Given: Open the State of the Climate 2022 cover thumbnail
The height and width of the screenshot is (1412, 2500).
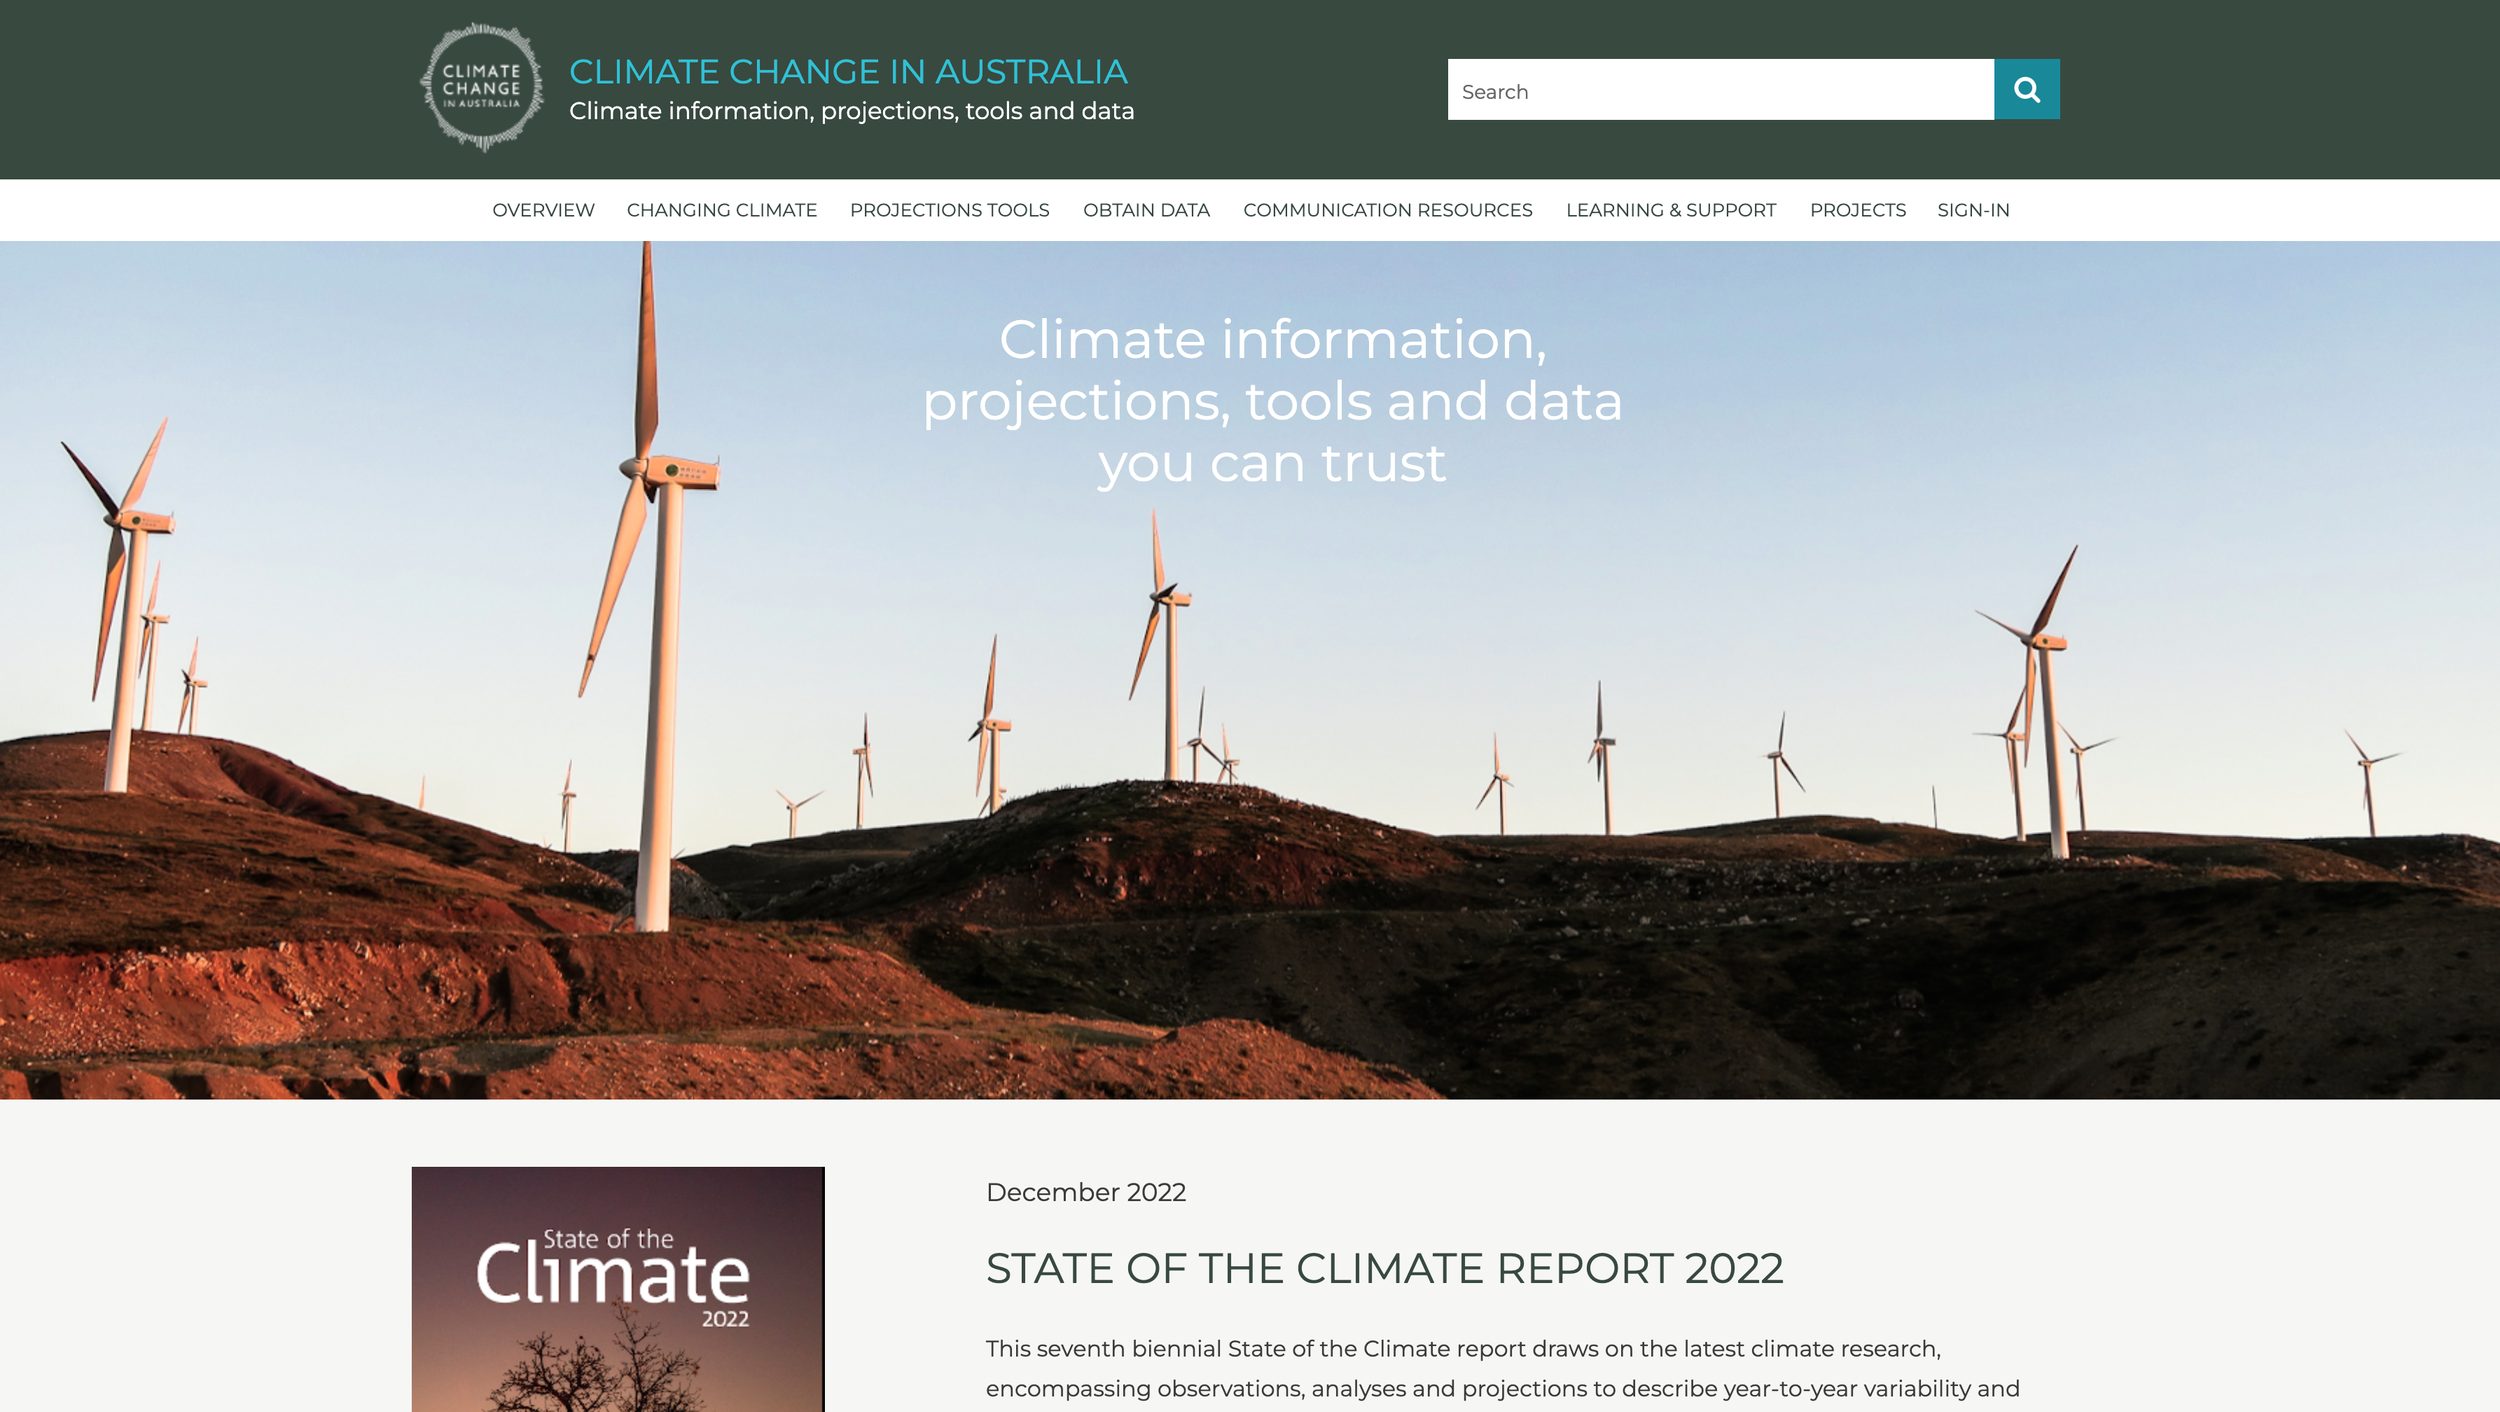Looking at the screenshot, I should click(618, 1288).
